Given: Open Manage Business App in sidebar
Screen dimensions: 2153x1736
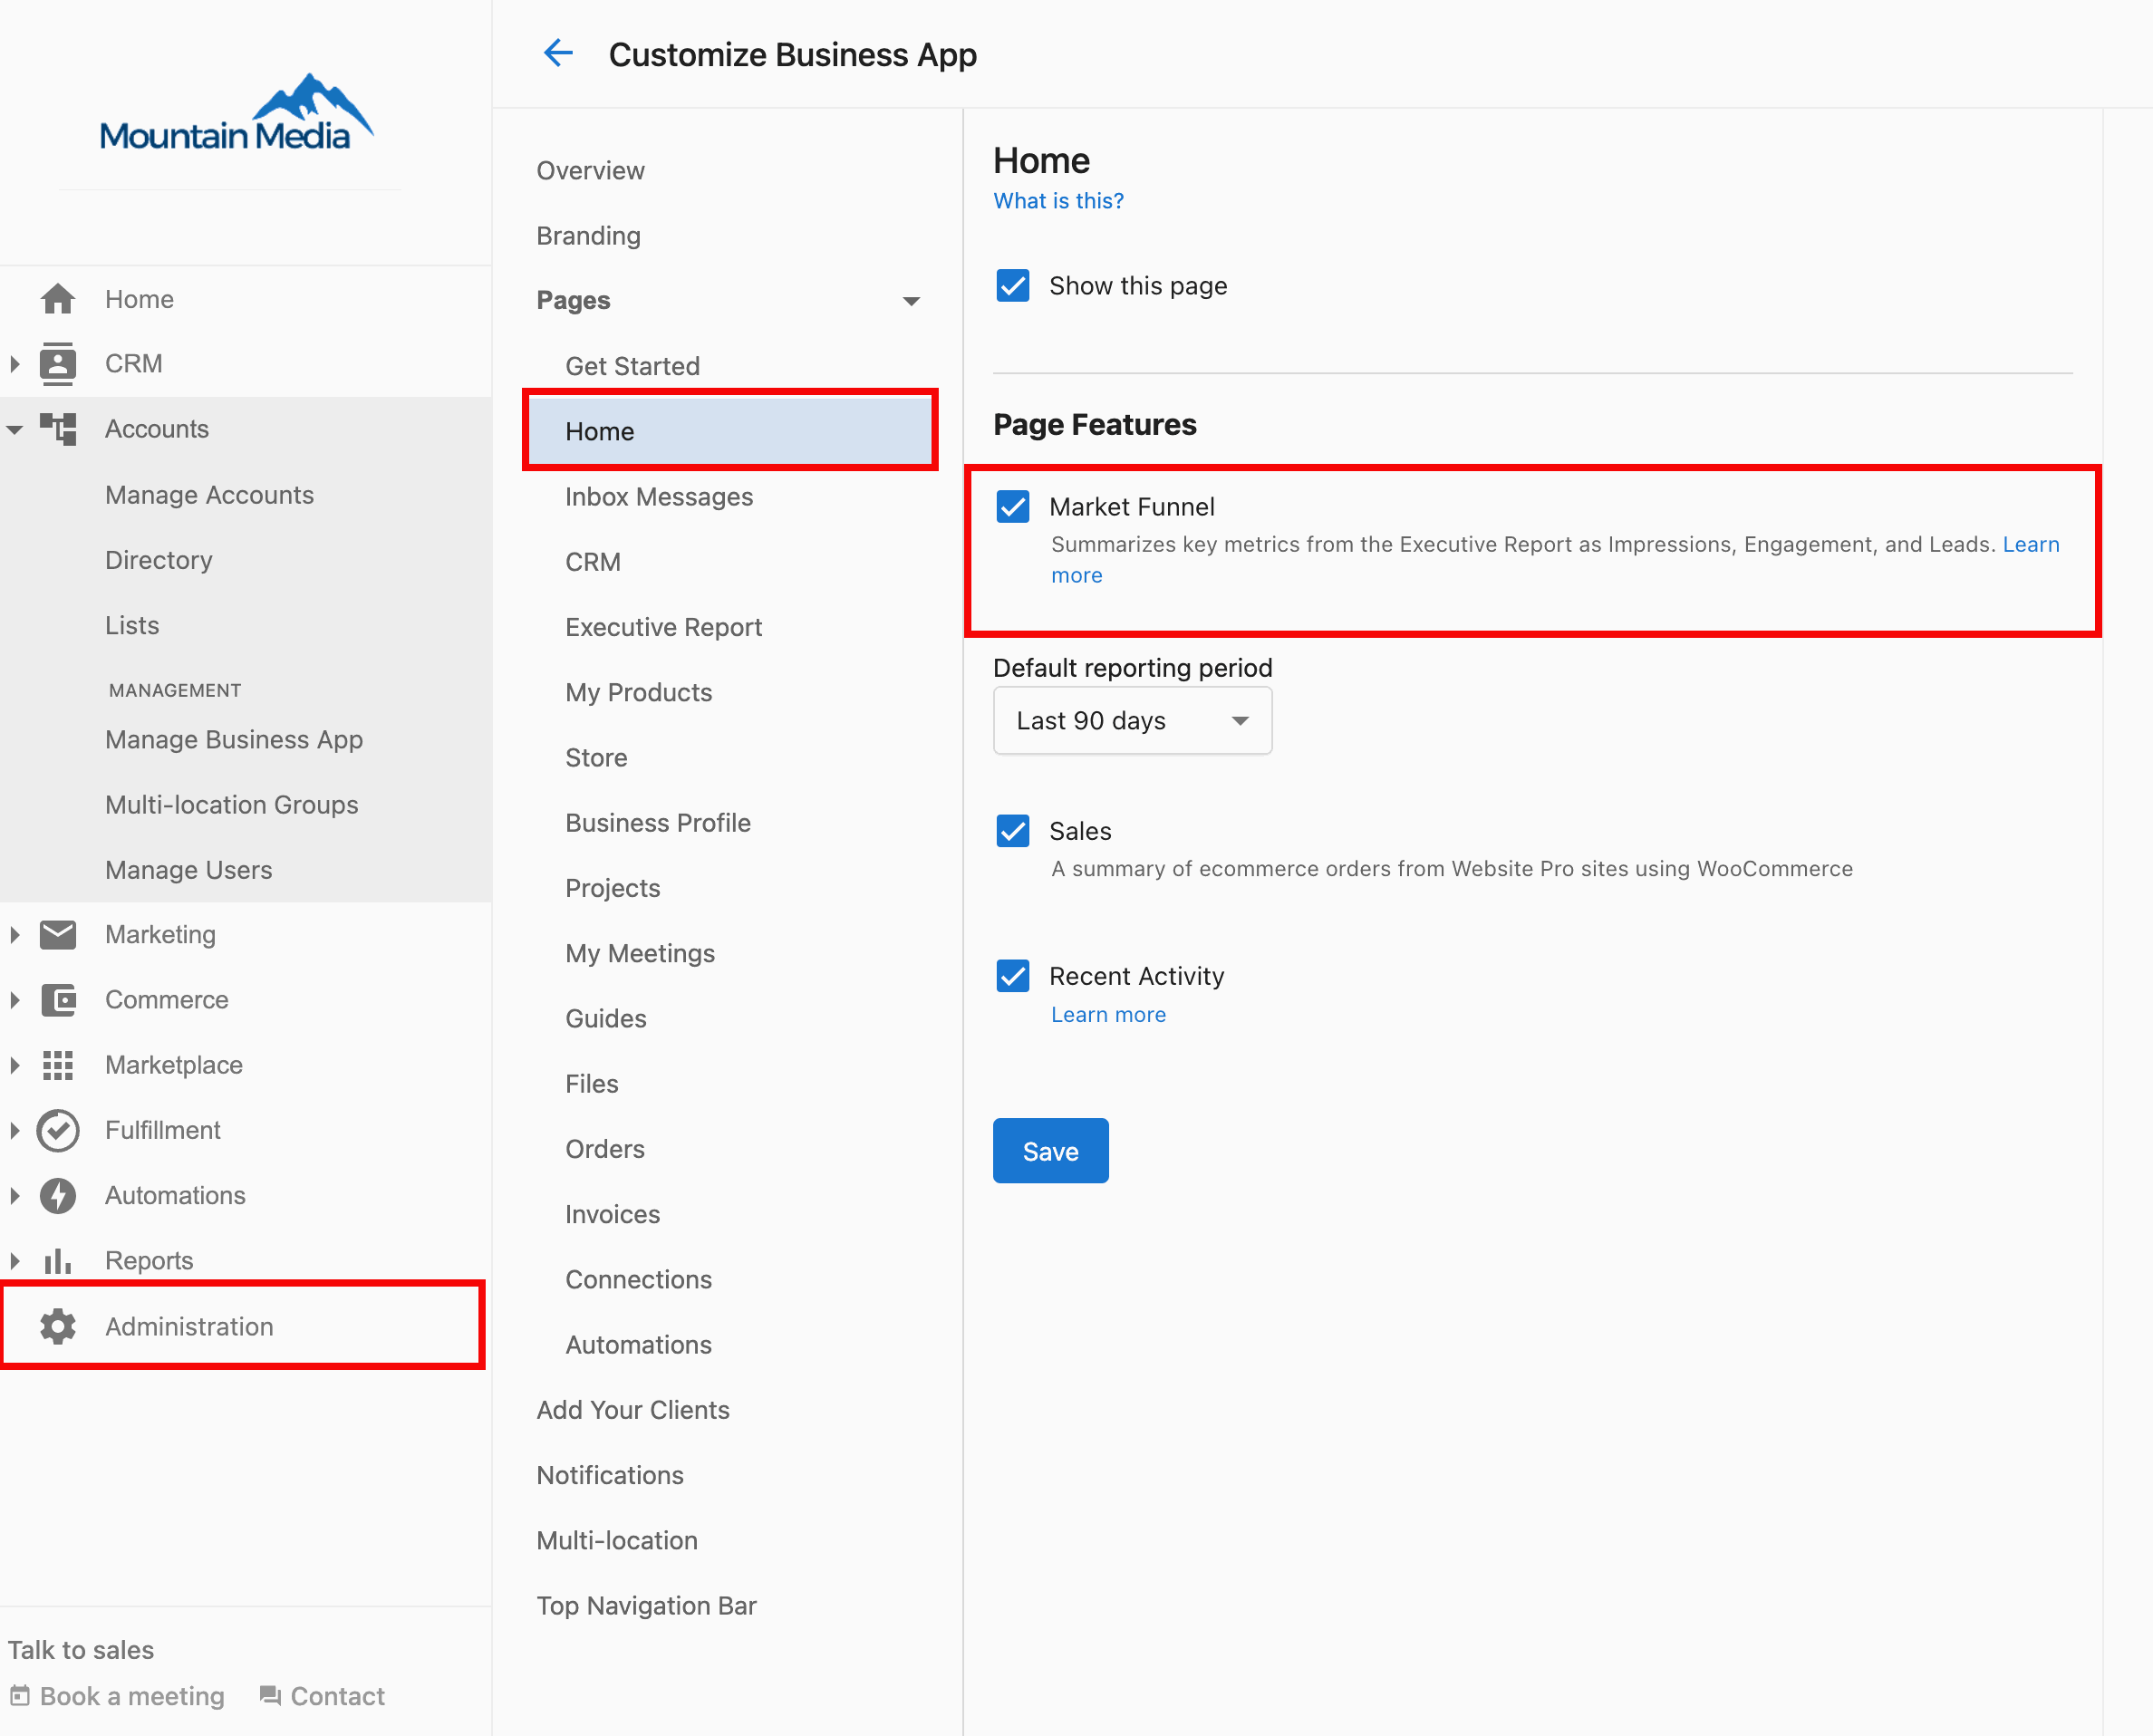Looking at the screenshot, I should (234, 739).
